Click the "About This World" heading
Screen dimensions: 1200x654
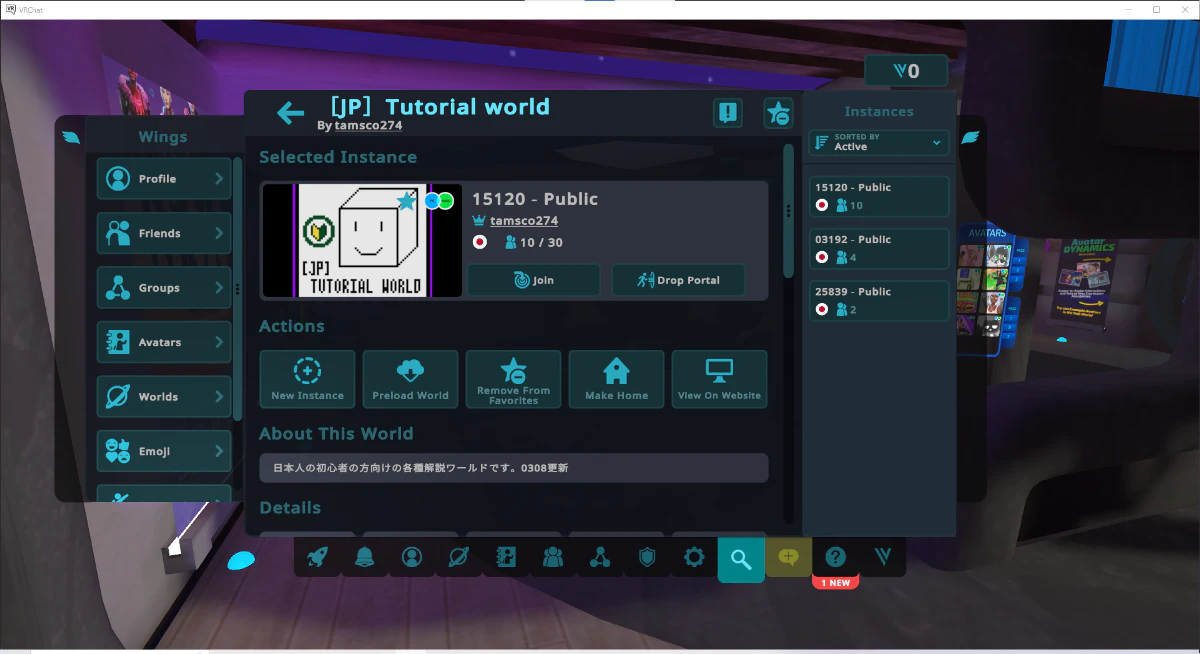tap(336, 434)
